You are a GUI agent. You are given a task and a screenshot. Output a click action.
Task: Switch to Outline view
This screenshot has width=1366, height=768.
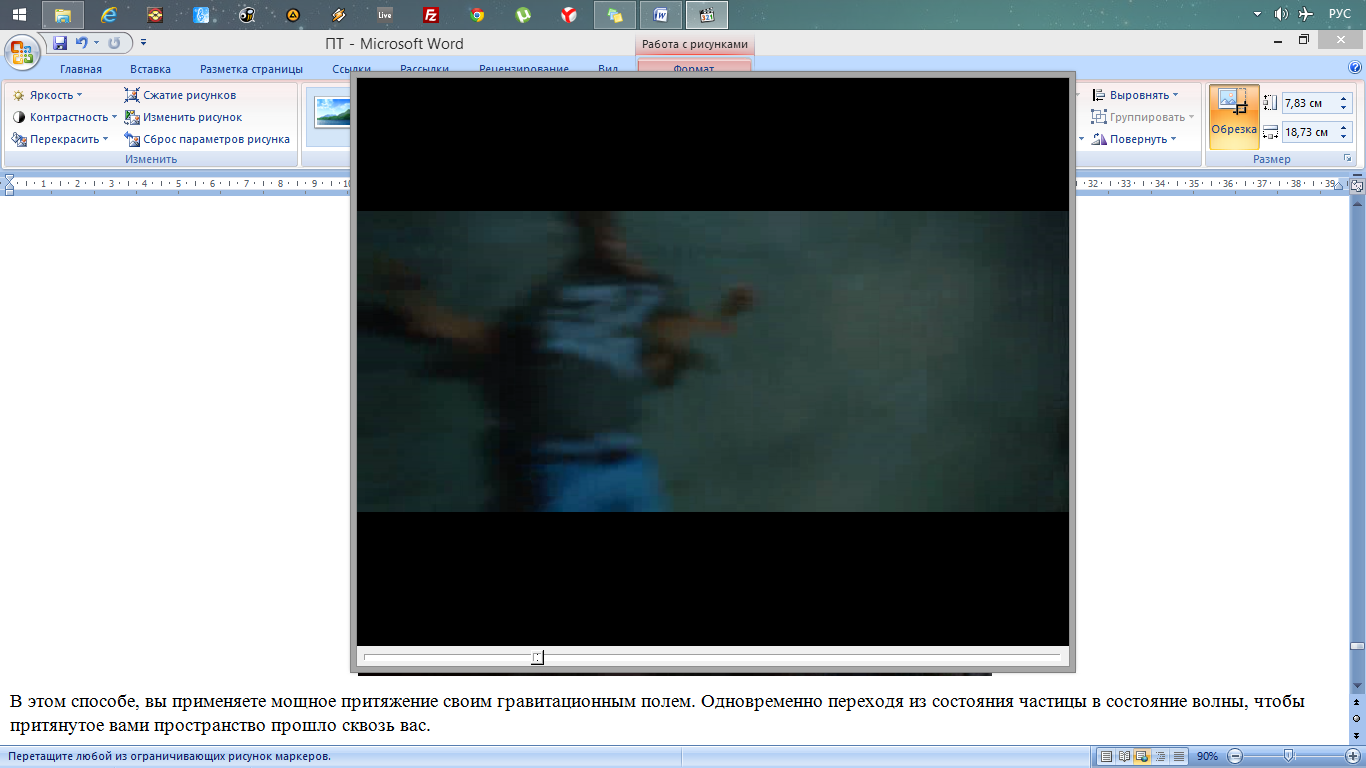tap(1160, 756)
